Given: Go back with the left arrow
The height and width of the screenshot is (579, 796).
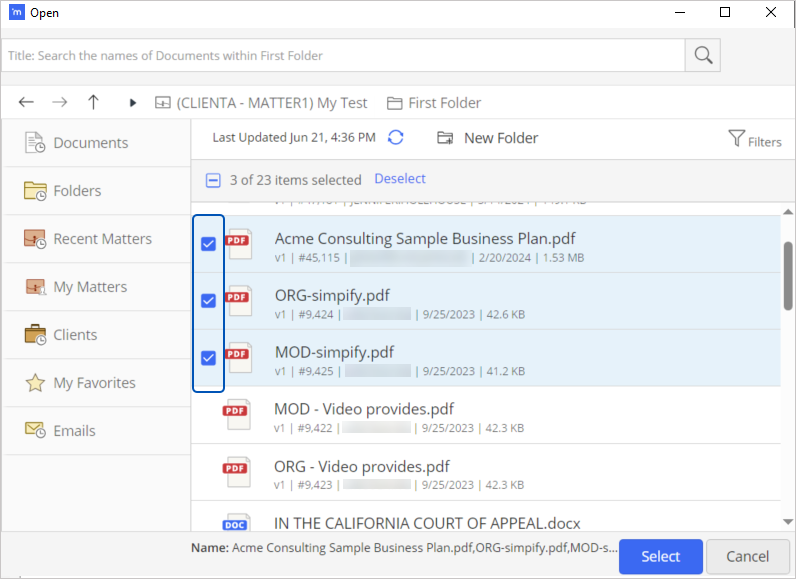Looking at the screenshot, I should click(26, 103).
